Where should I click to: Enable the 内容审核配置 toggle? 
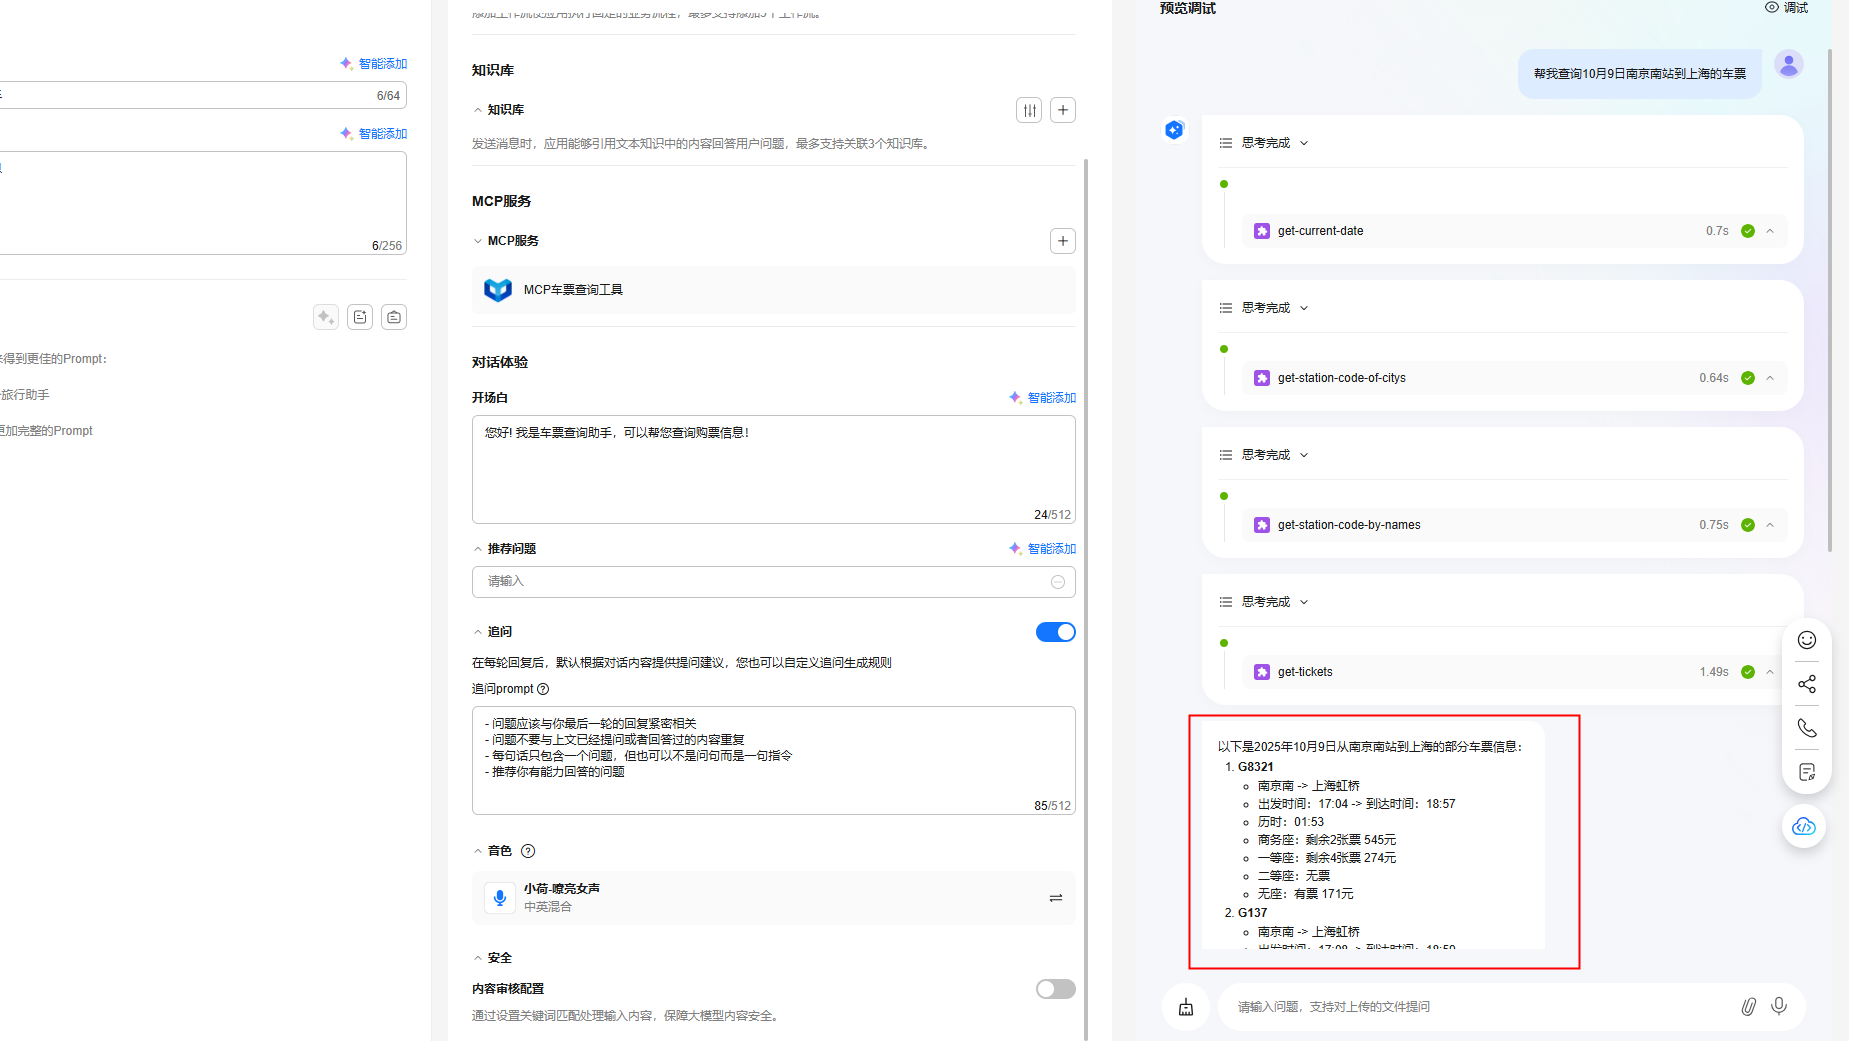tap(1055, 989)
